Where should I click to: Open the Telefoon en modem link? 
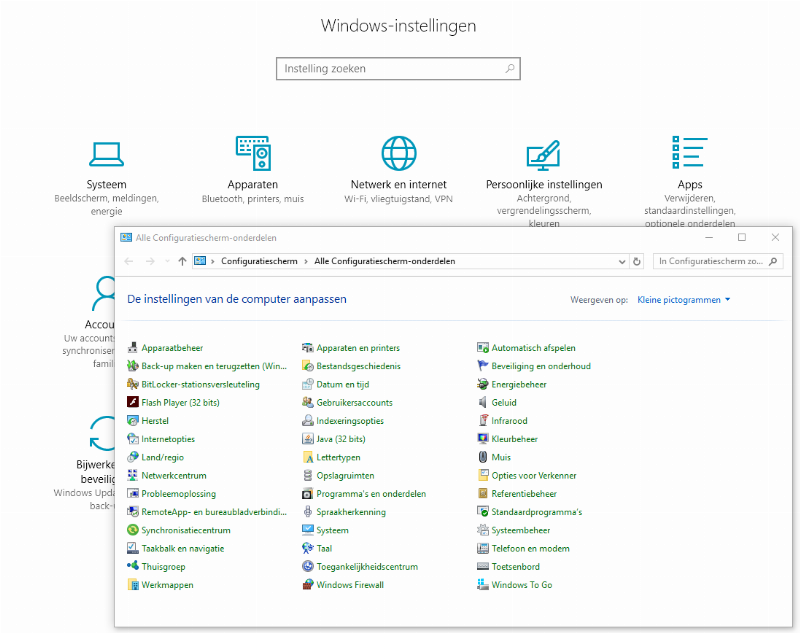pyautogui.click(x=531, y=548)
